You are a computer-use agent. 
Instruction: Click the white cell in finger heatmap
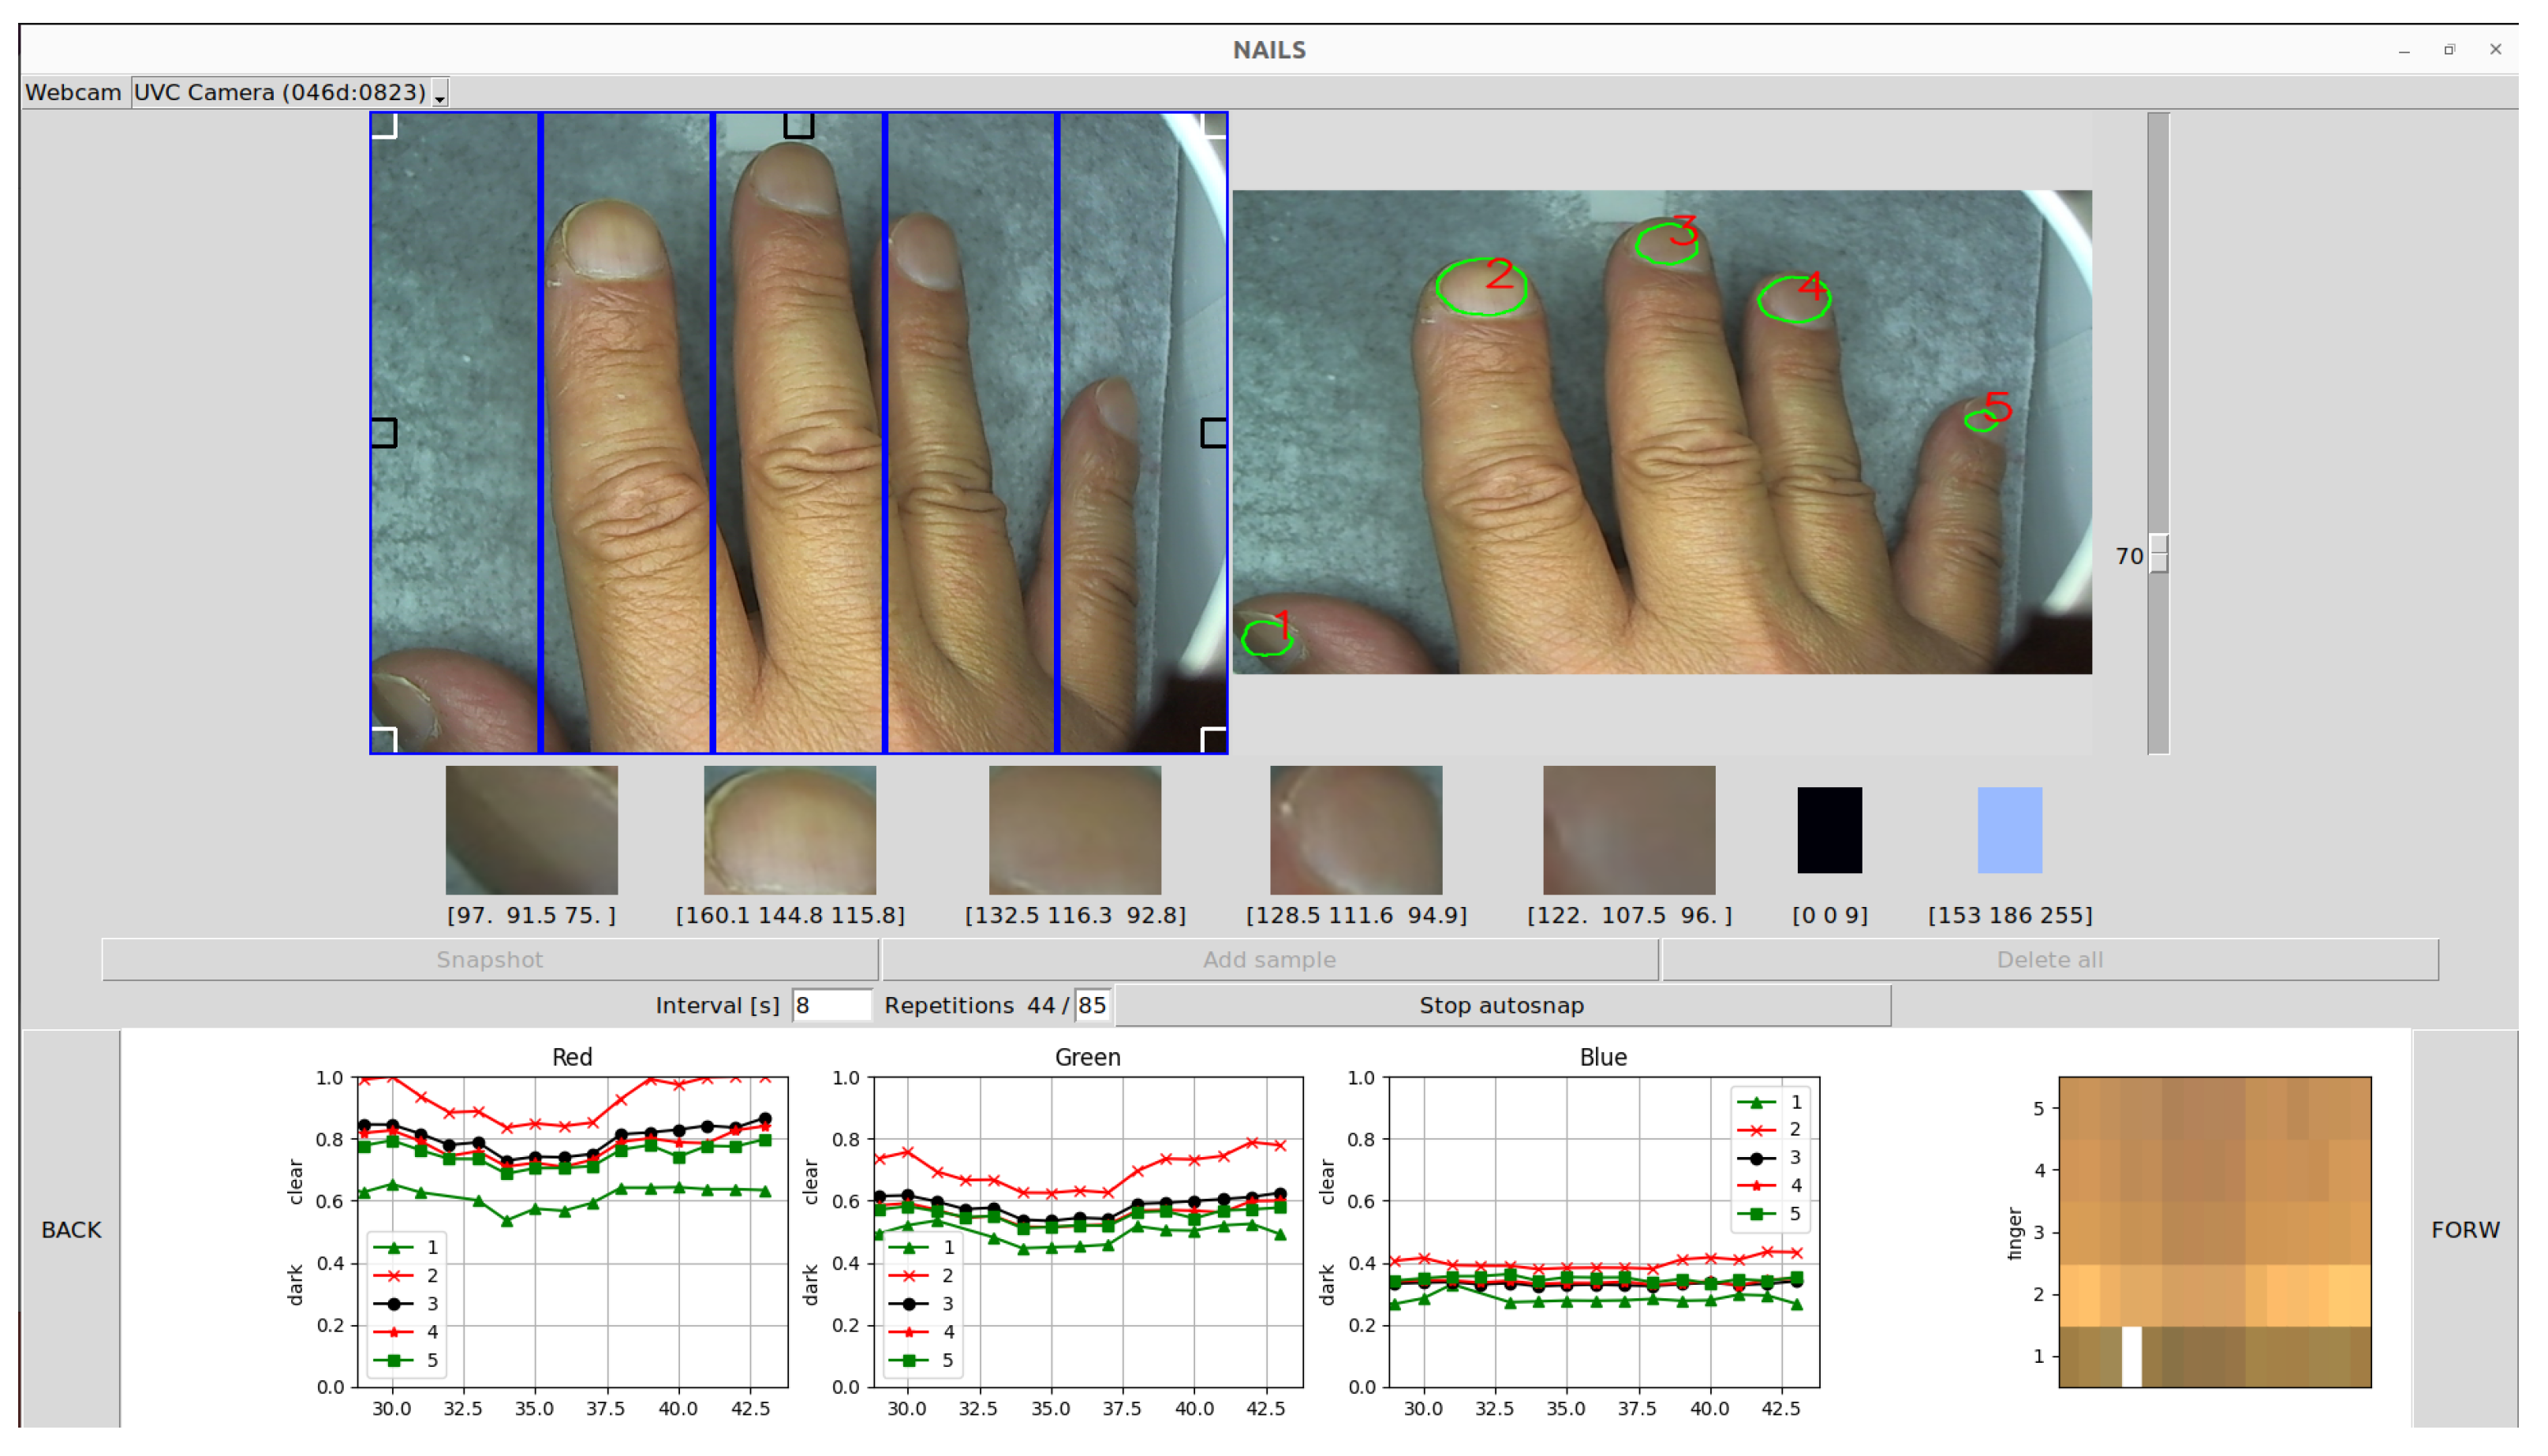point(2131,1356)
